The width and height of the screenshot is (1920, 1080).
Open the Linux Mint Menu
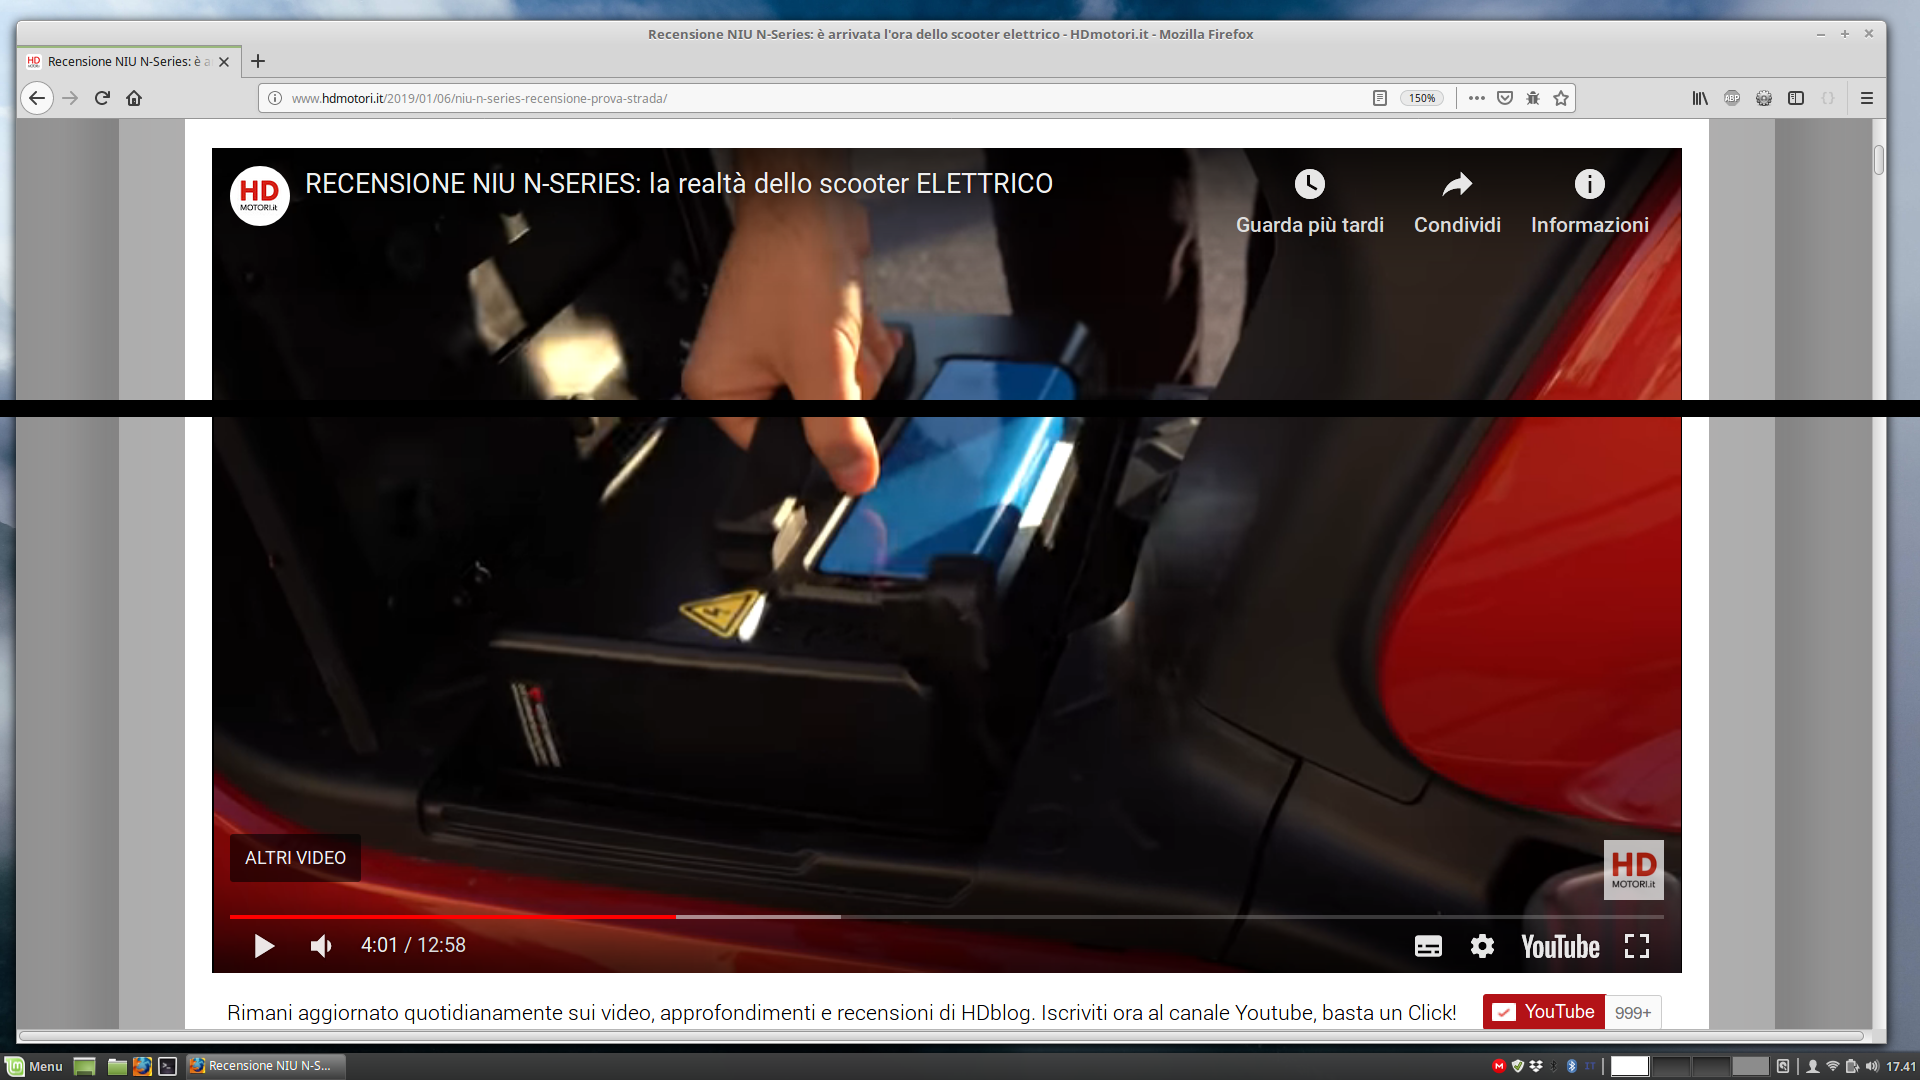tap(35, 1066)
